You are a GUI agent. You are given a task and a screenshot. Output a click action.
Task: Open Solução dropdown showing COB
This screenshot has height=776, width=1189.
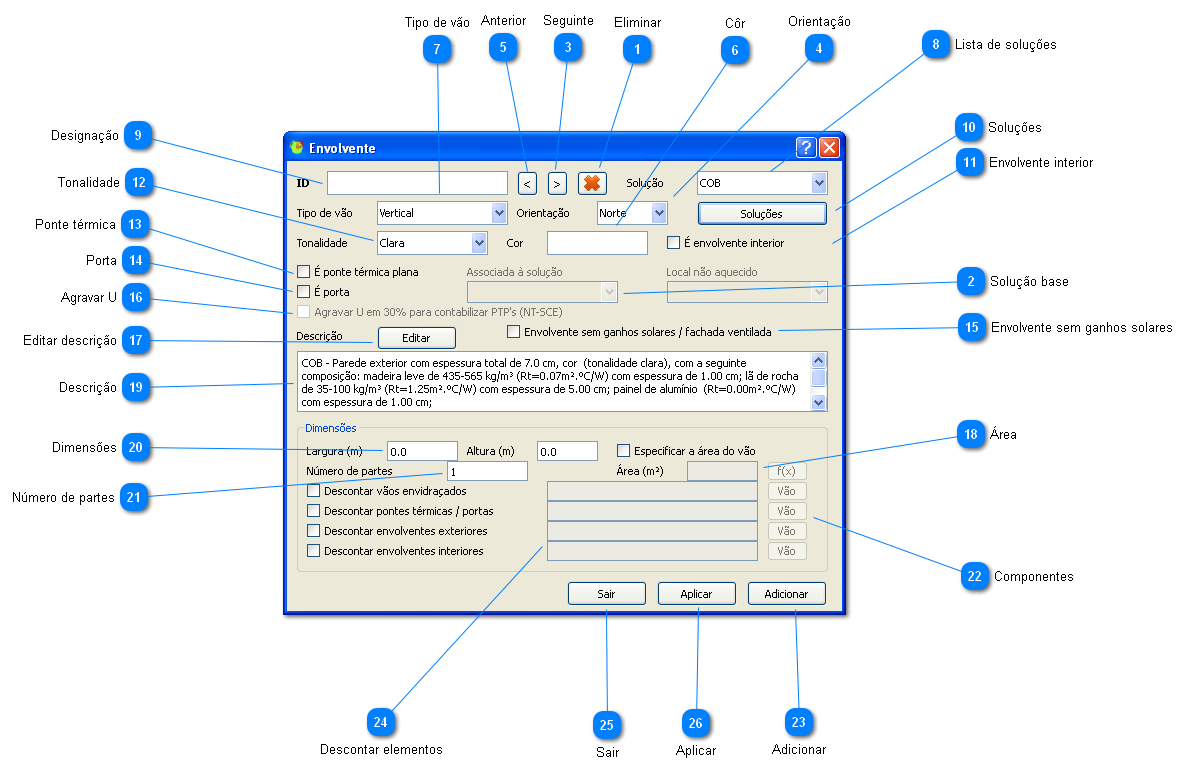[819, 183]
